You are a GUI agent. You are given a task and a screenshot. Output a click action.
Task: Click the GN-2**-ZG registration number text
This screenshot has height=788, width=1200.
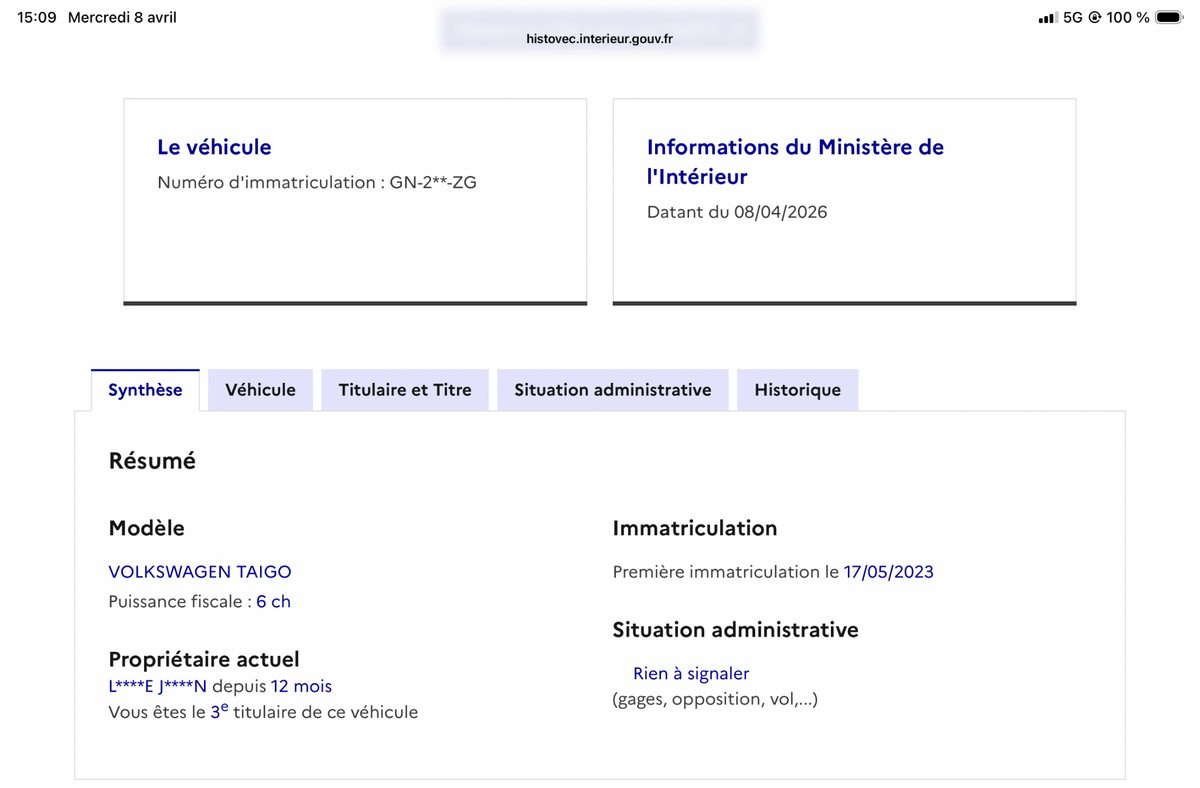pyautogui.click(x=434, y=183)
